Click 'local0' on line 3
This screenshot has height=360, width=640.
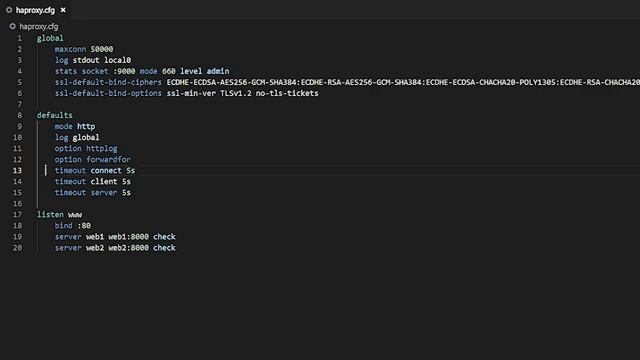[x=118, y=60]
